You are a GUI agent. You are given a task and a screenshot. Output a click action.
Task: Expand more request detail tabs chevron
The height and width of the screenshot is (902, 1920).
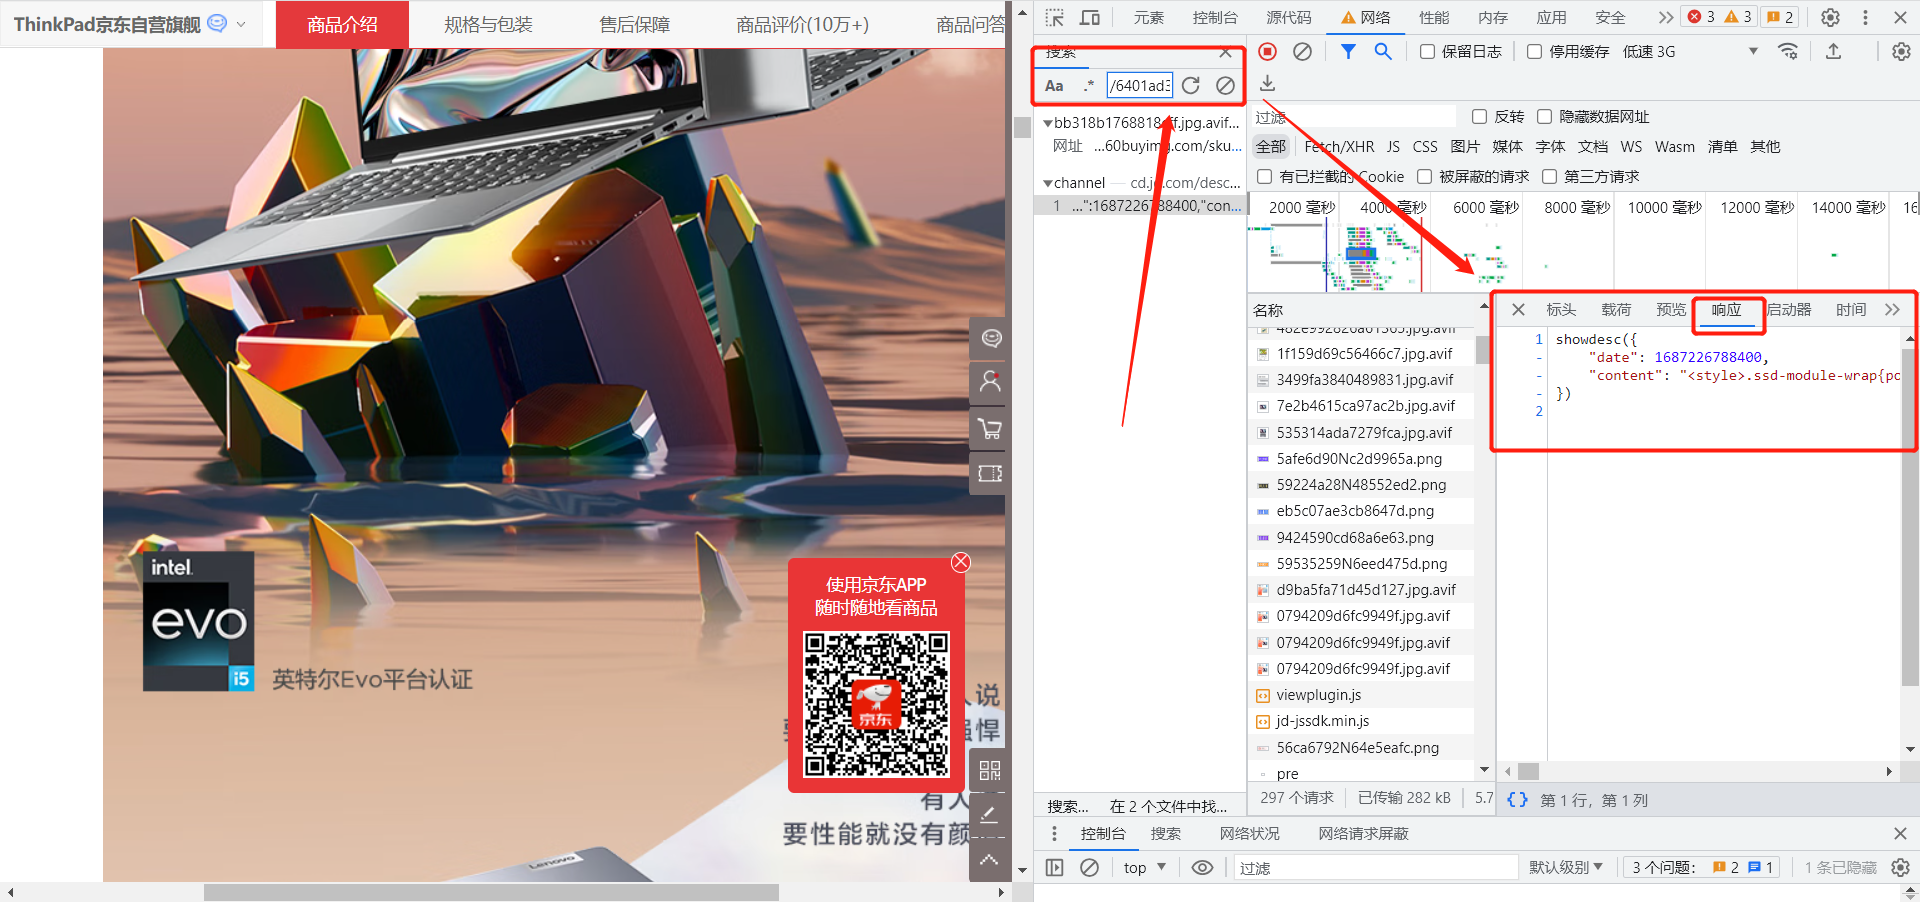[1892, 310]
